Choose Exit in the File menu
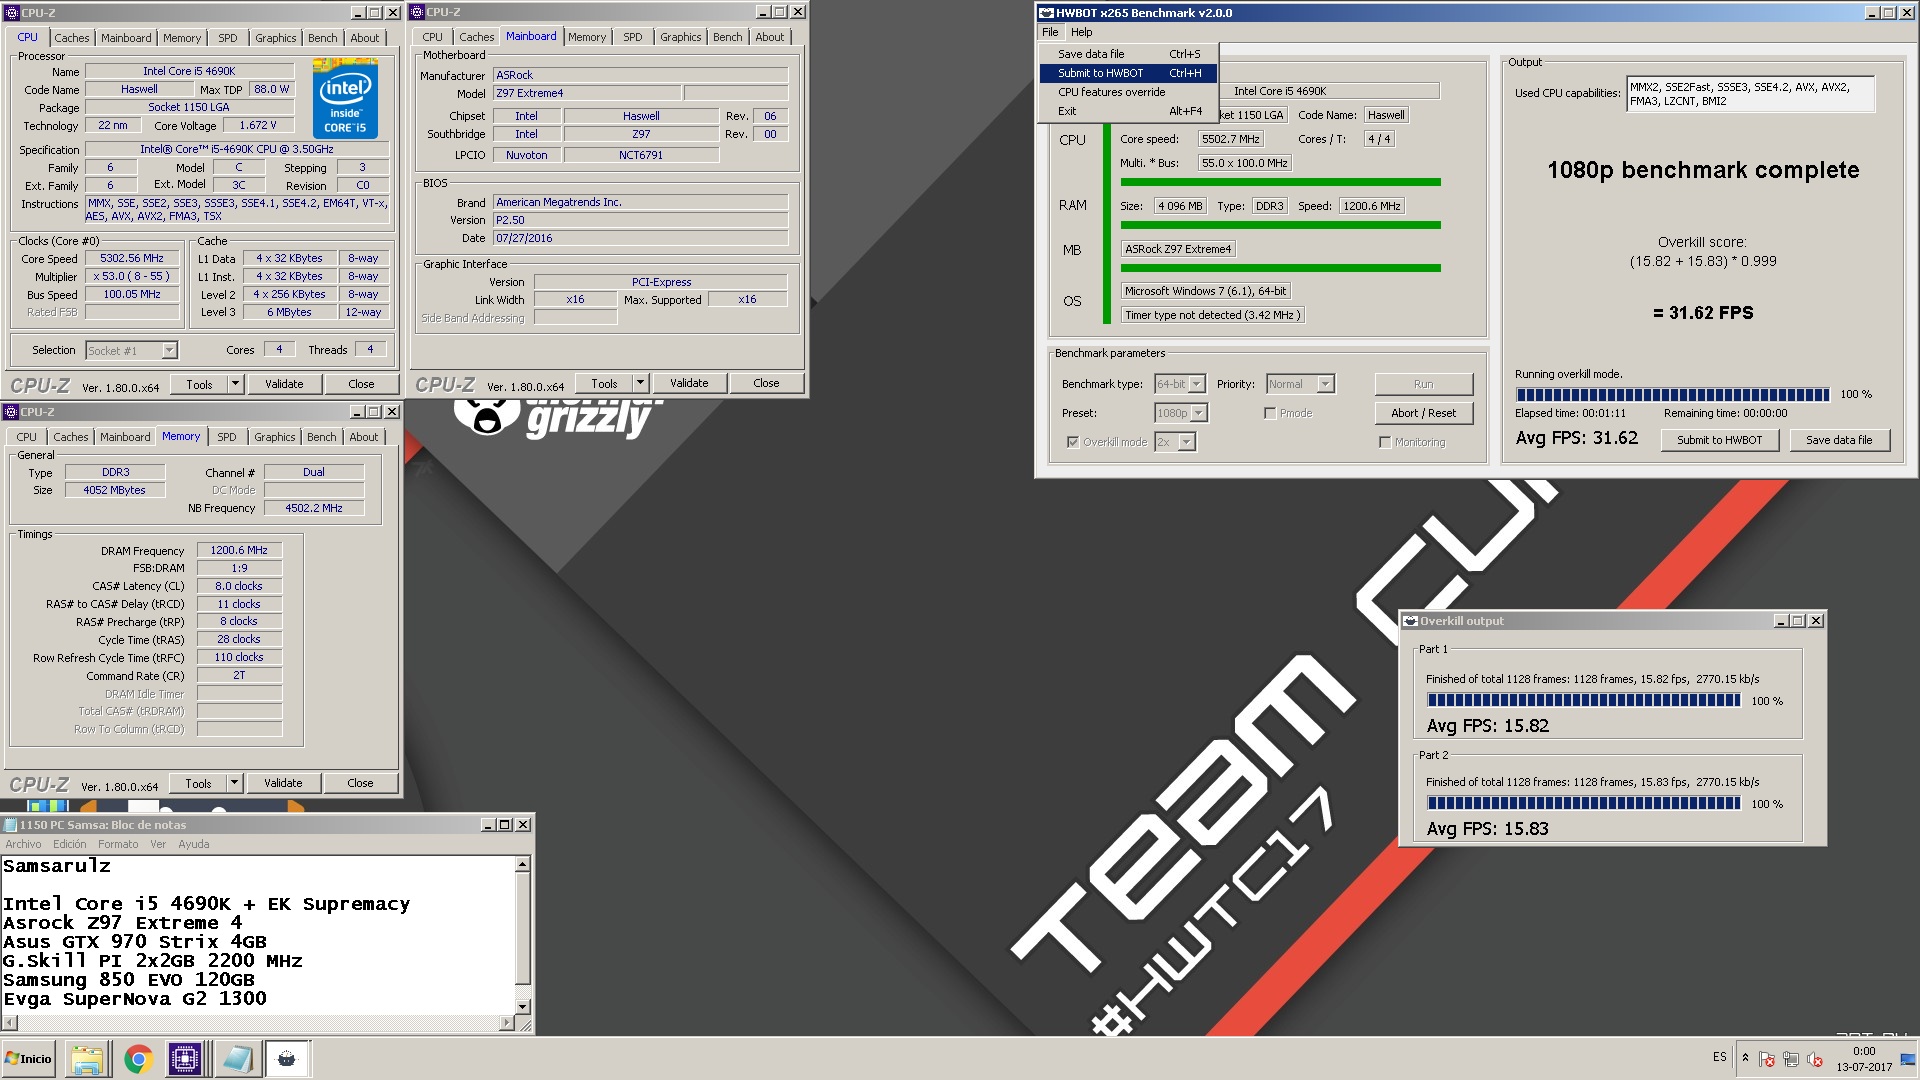The image size is (1920, 1080). pyautogui.click(x=1128, y=111)
